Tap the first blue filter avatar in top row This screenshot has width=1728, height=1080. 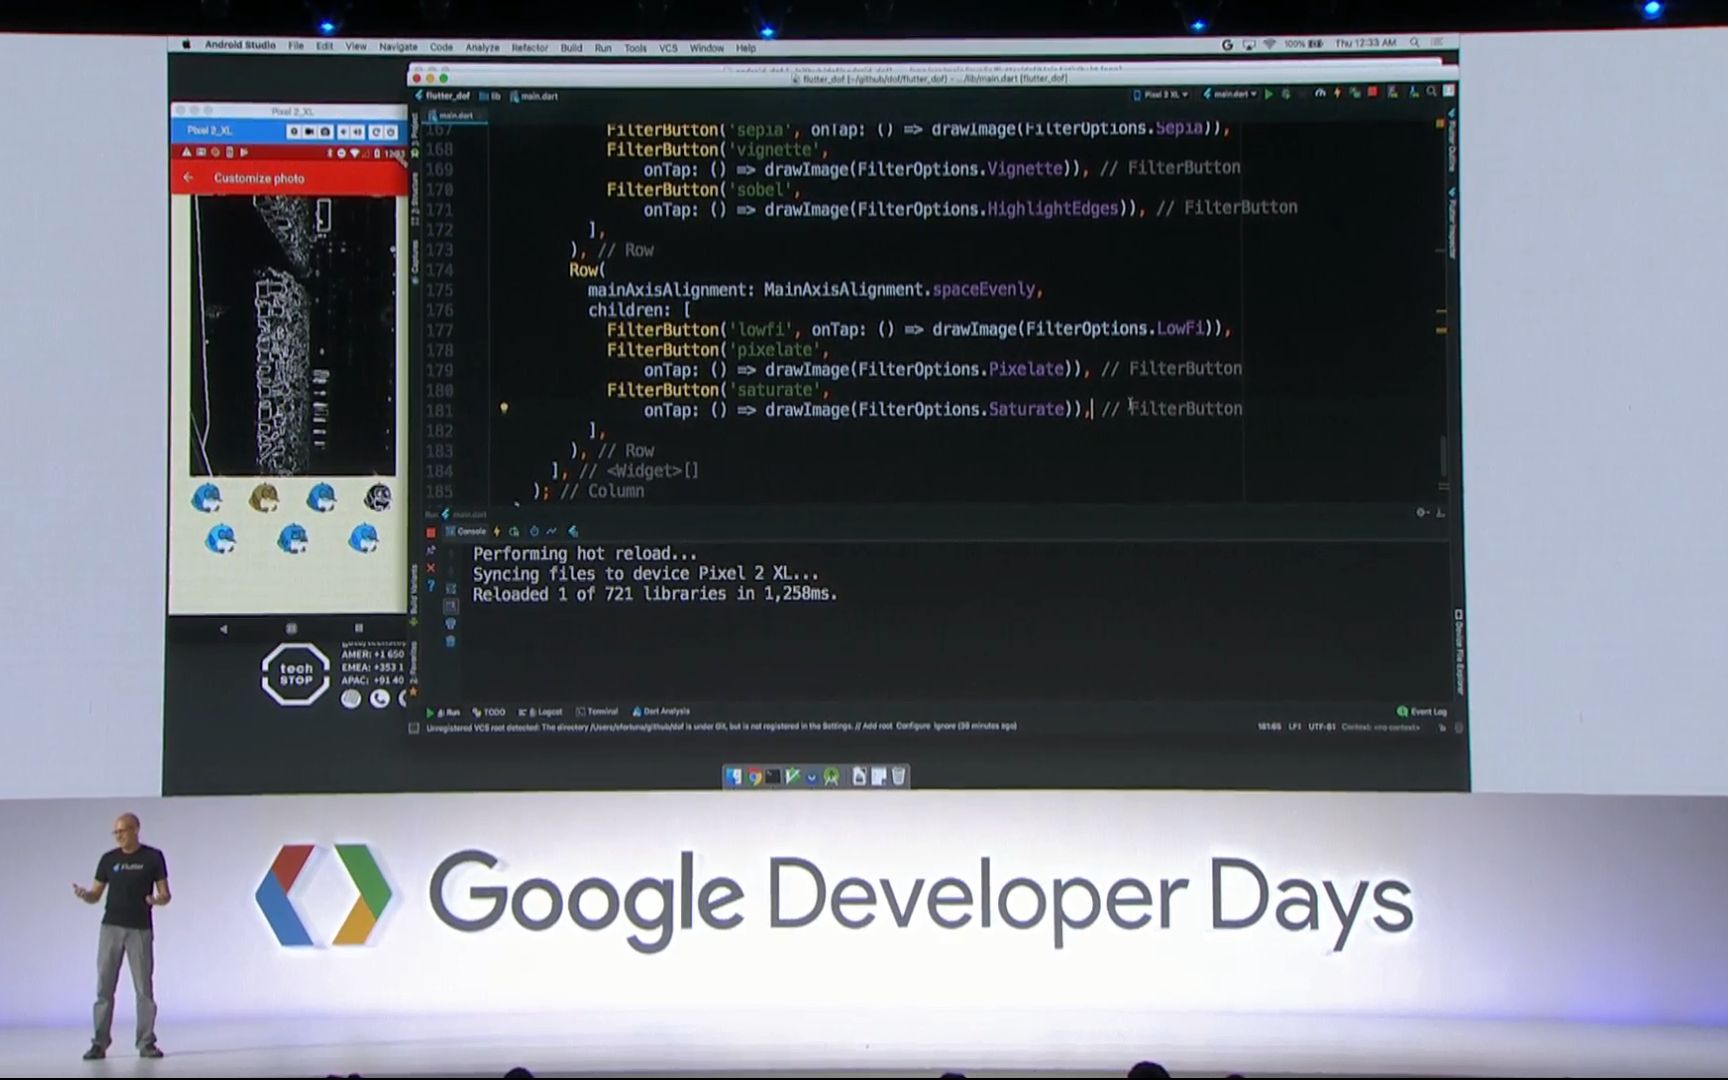tap(207, 497)
